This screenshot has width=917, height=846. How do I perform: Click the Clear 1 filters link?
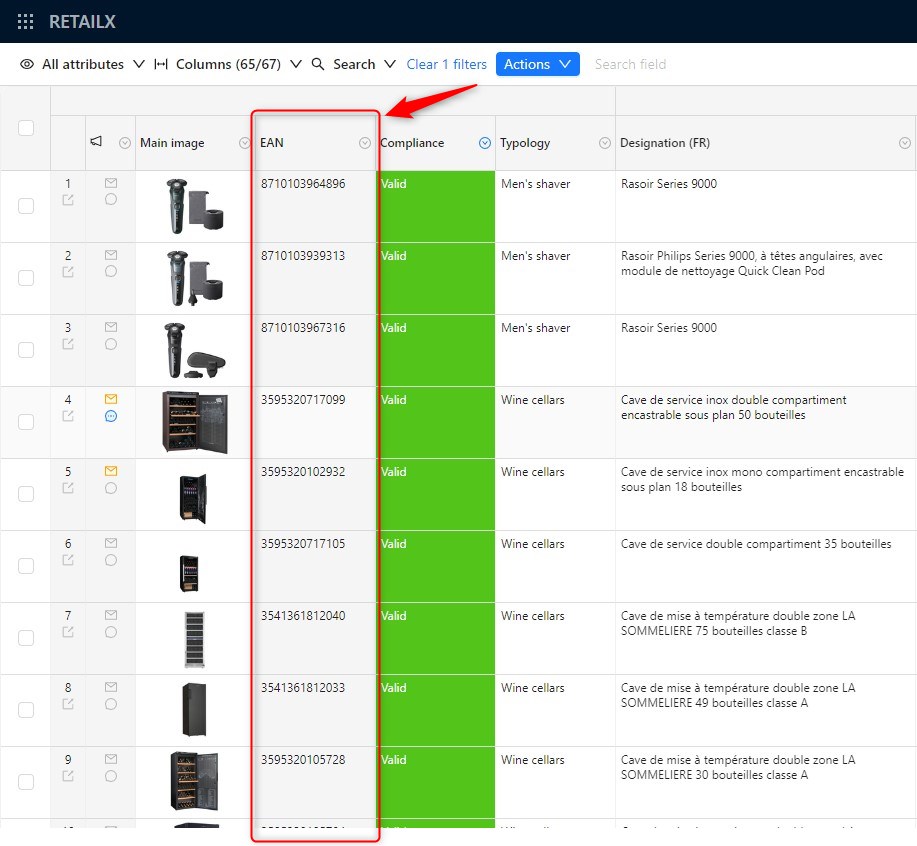446,64
